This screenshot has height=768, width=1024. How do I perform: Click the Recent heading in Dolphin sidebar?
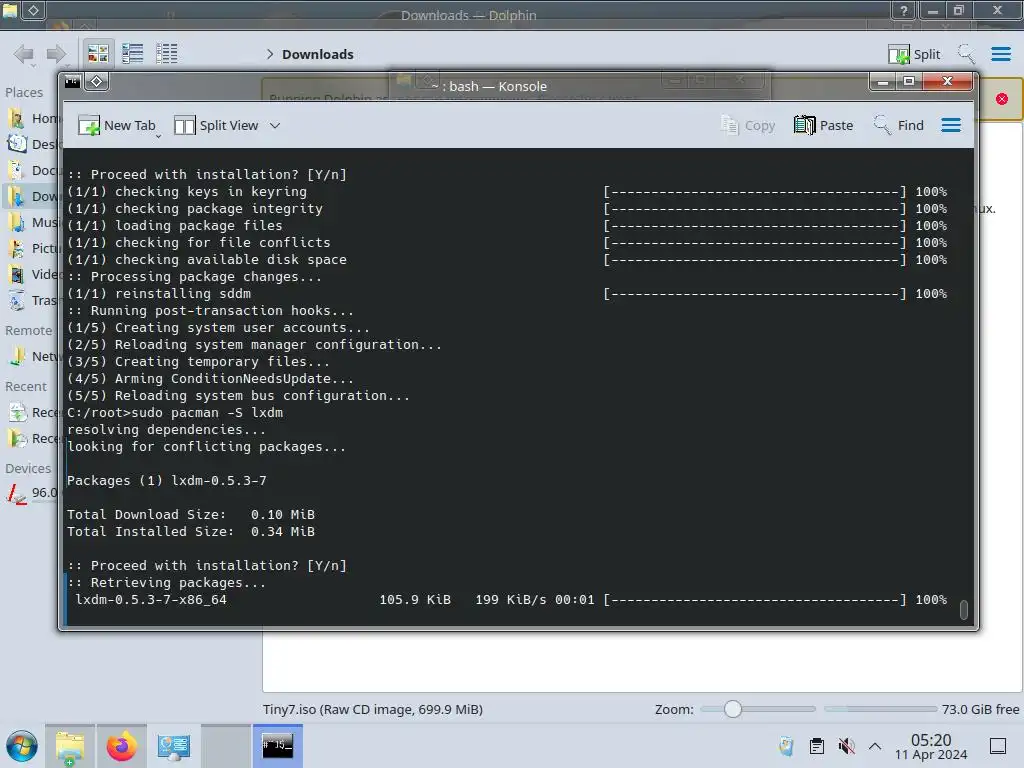(x=26, y=387)
